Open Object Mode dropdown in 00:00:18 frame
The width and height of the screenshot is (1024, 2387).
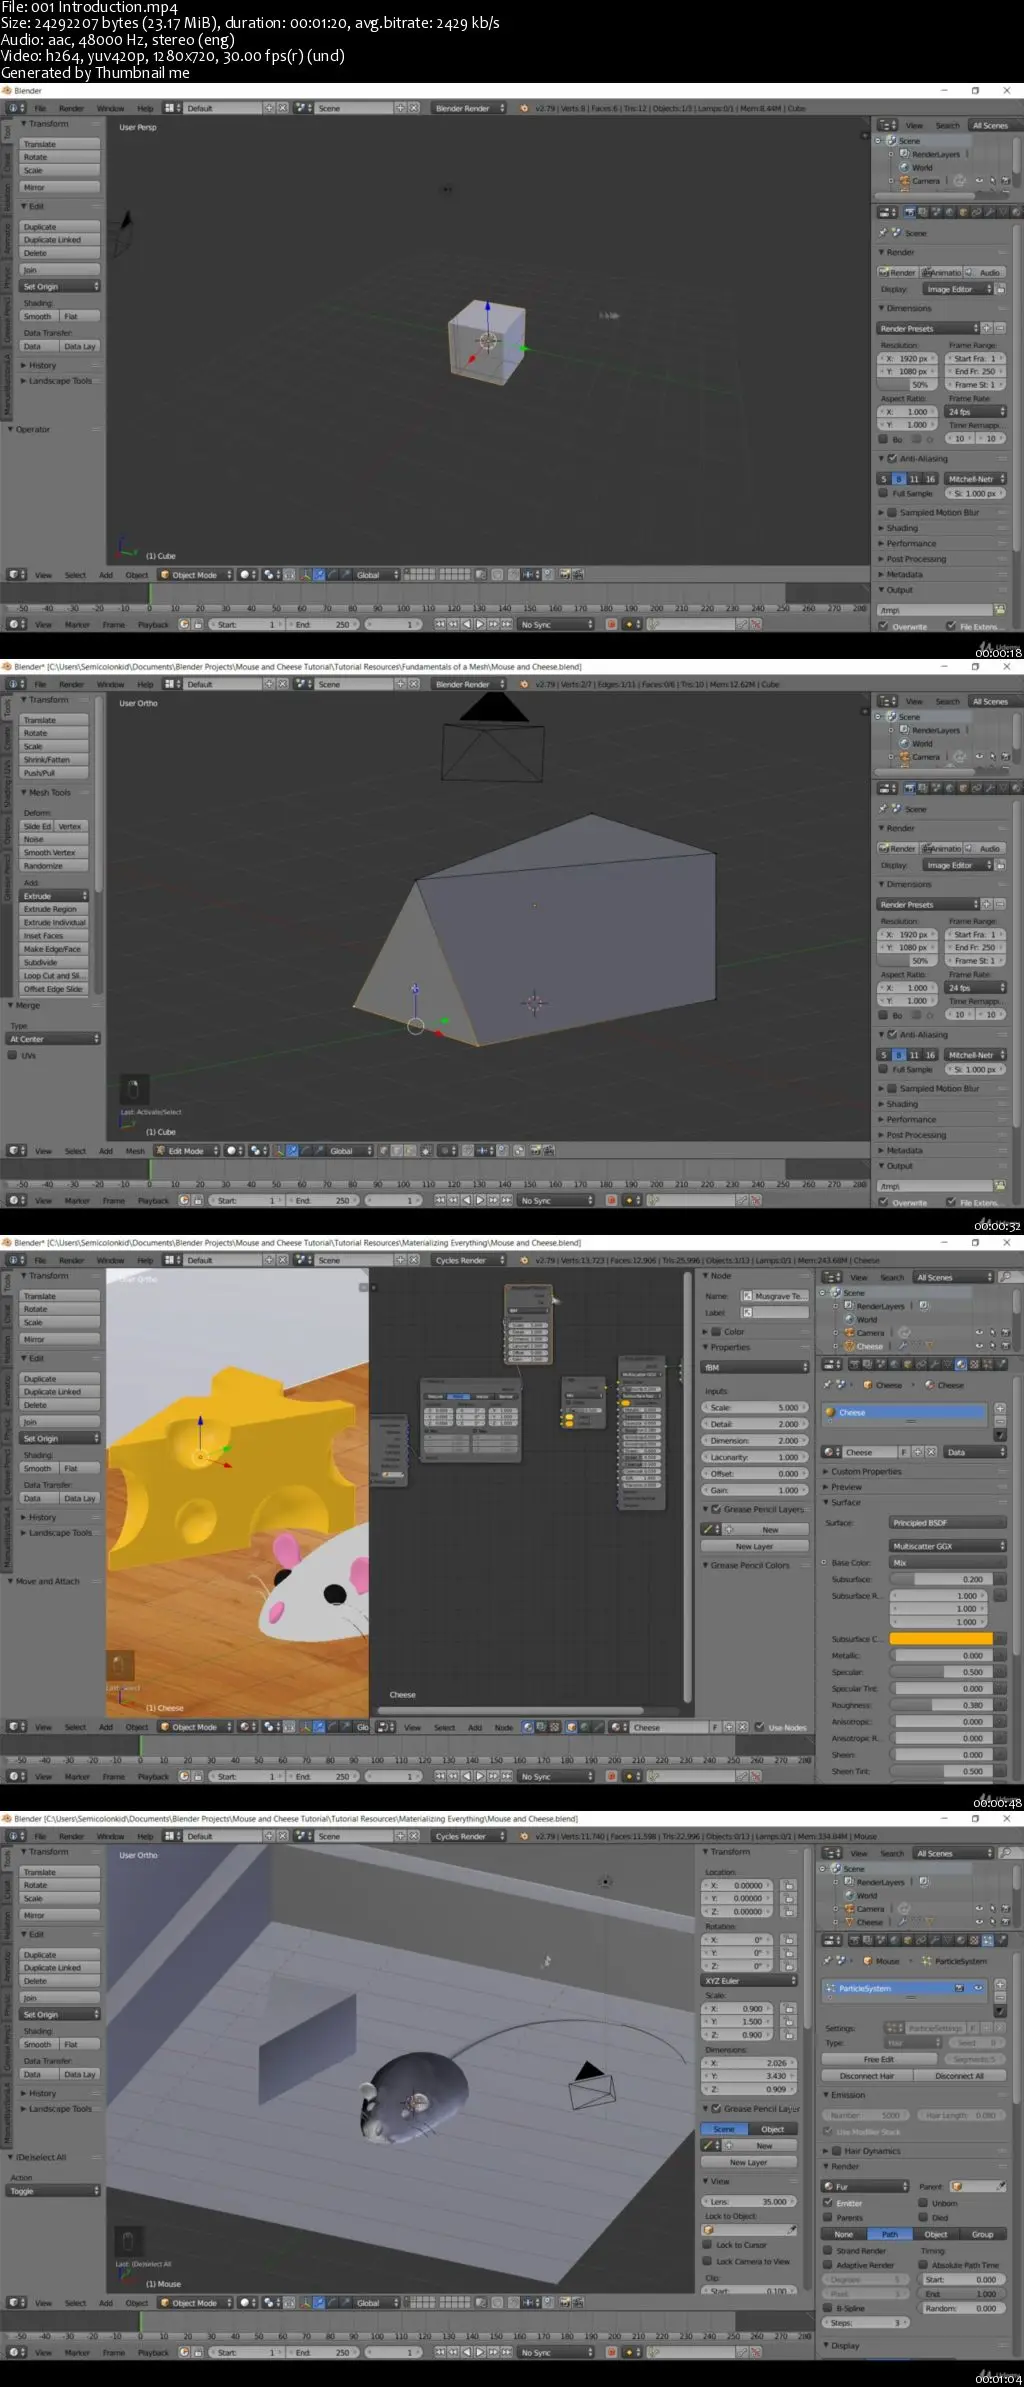click(196, 575)
